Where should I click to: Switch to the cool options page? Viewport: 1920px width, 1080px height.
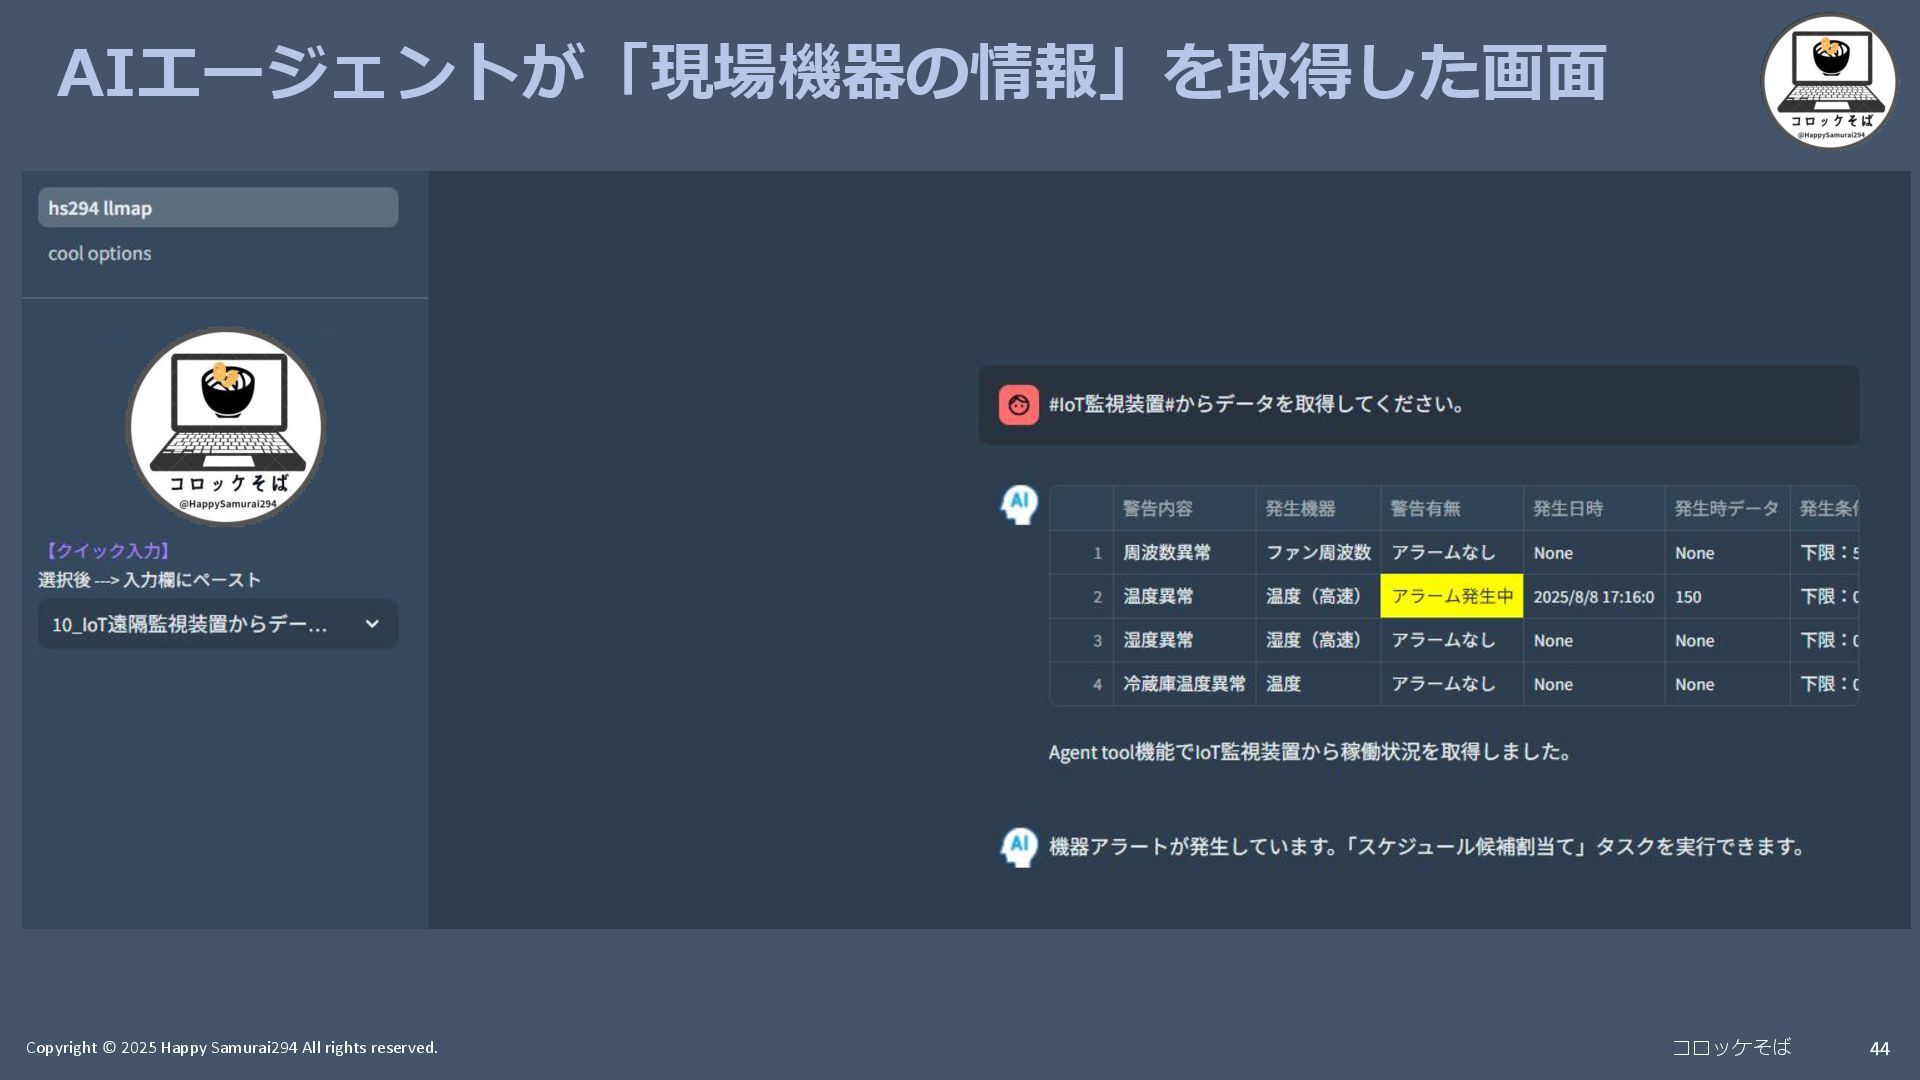tap(100, 254)
